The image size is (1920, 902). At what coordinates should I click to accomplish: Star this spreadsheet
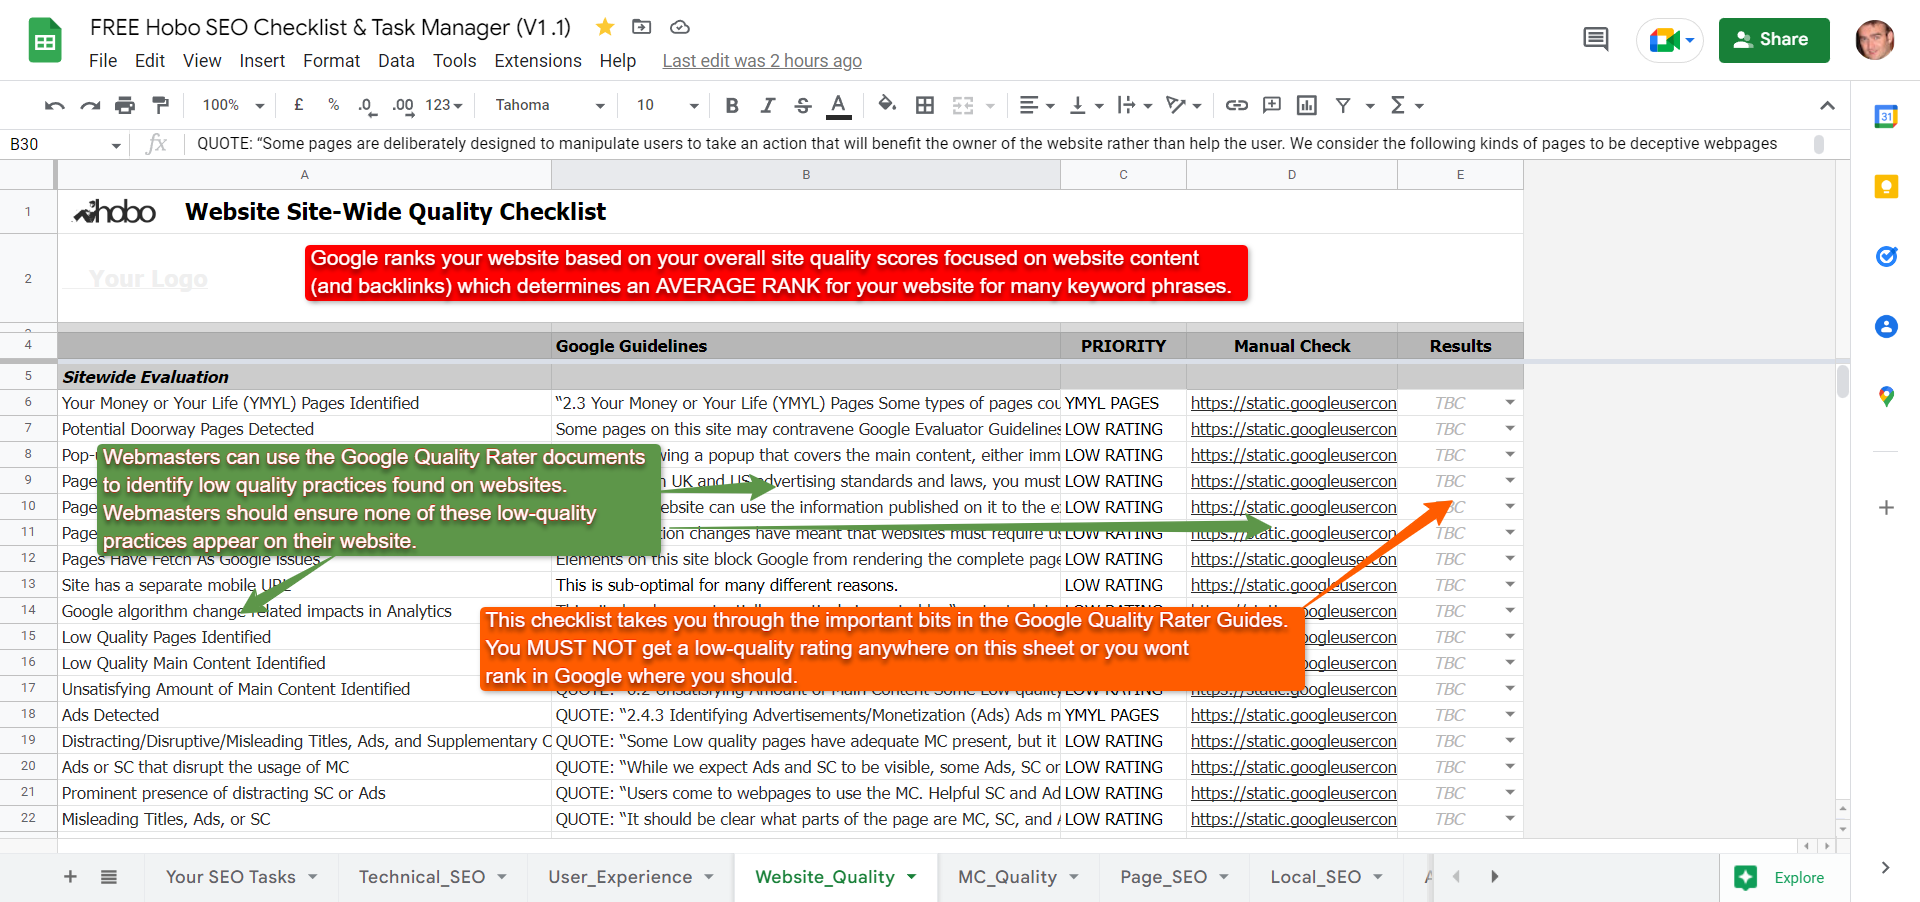tap(605, 27)
